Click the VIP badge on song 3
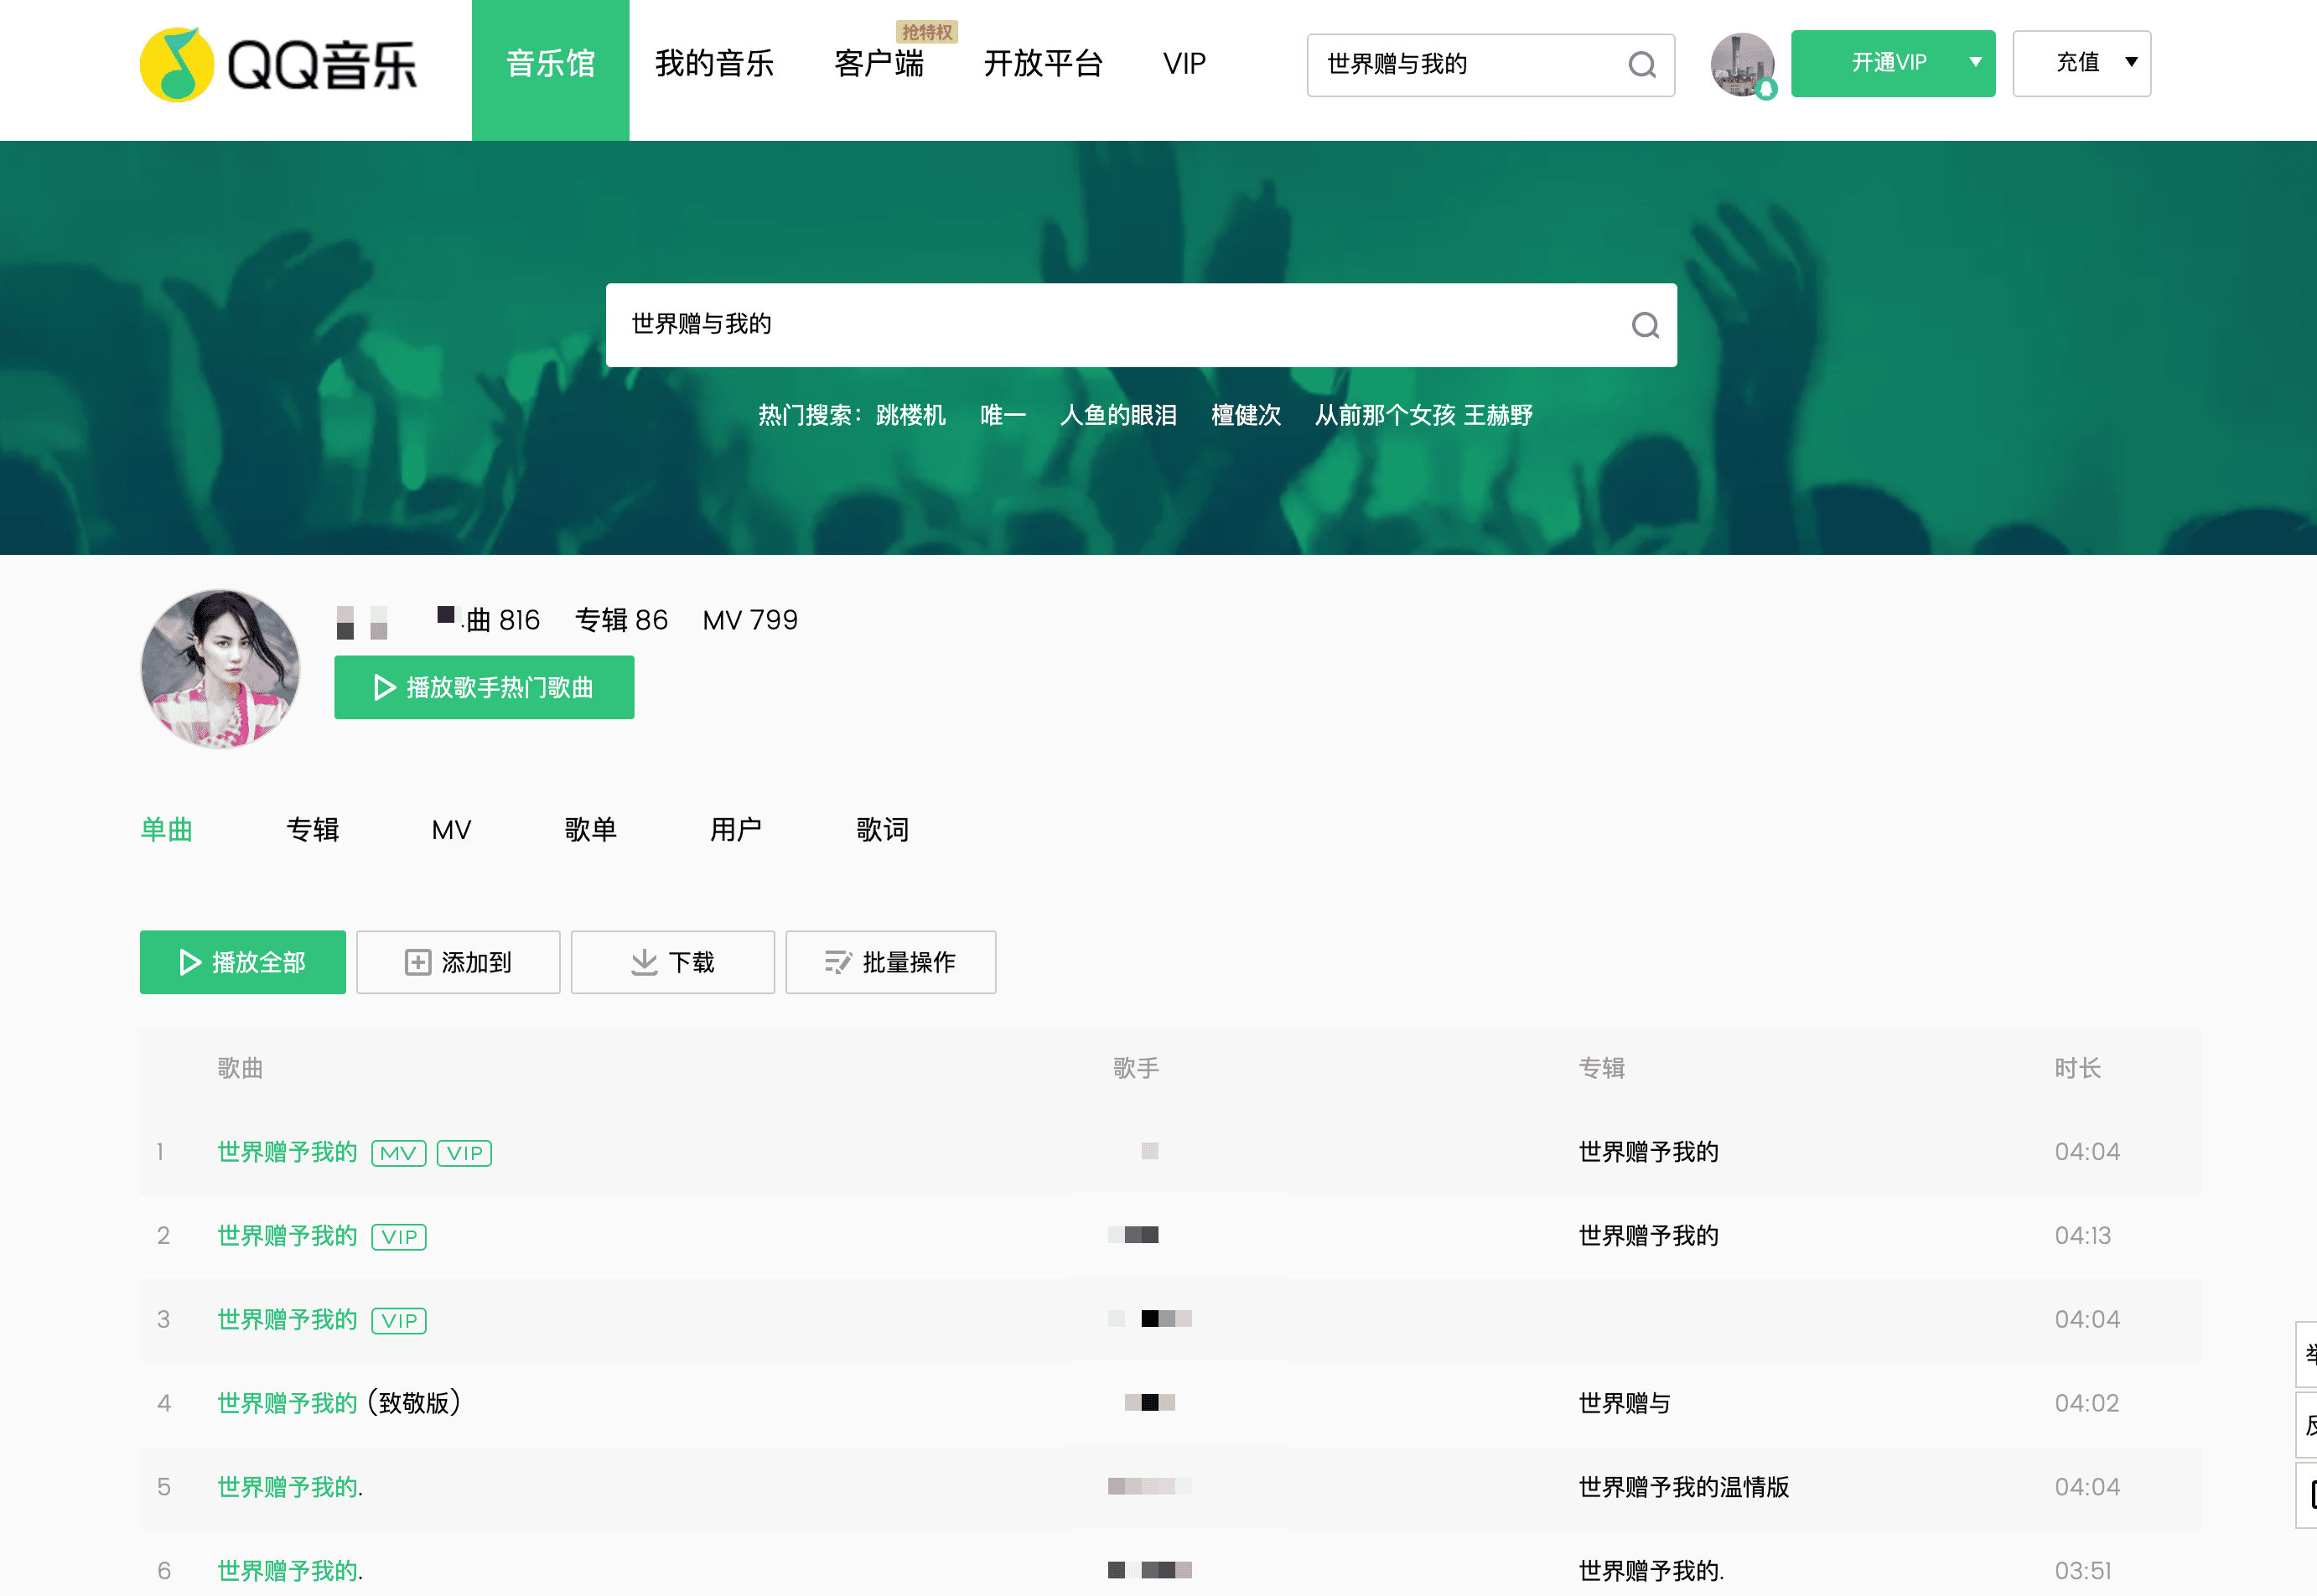The width and height of the screenshot is (2317, 1596). point(398,1321)
